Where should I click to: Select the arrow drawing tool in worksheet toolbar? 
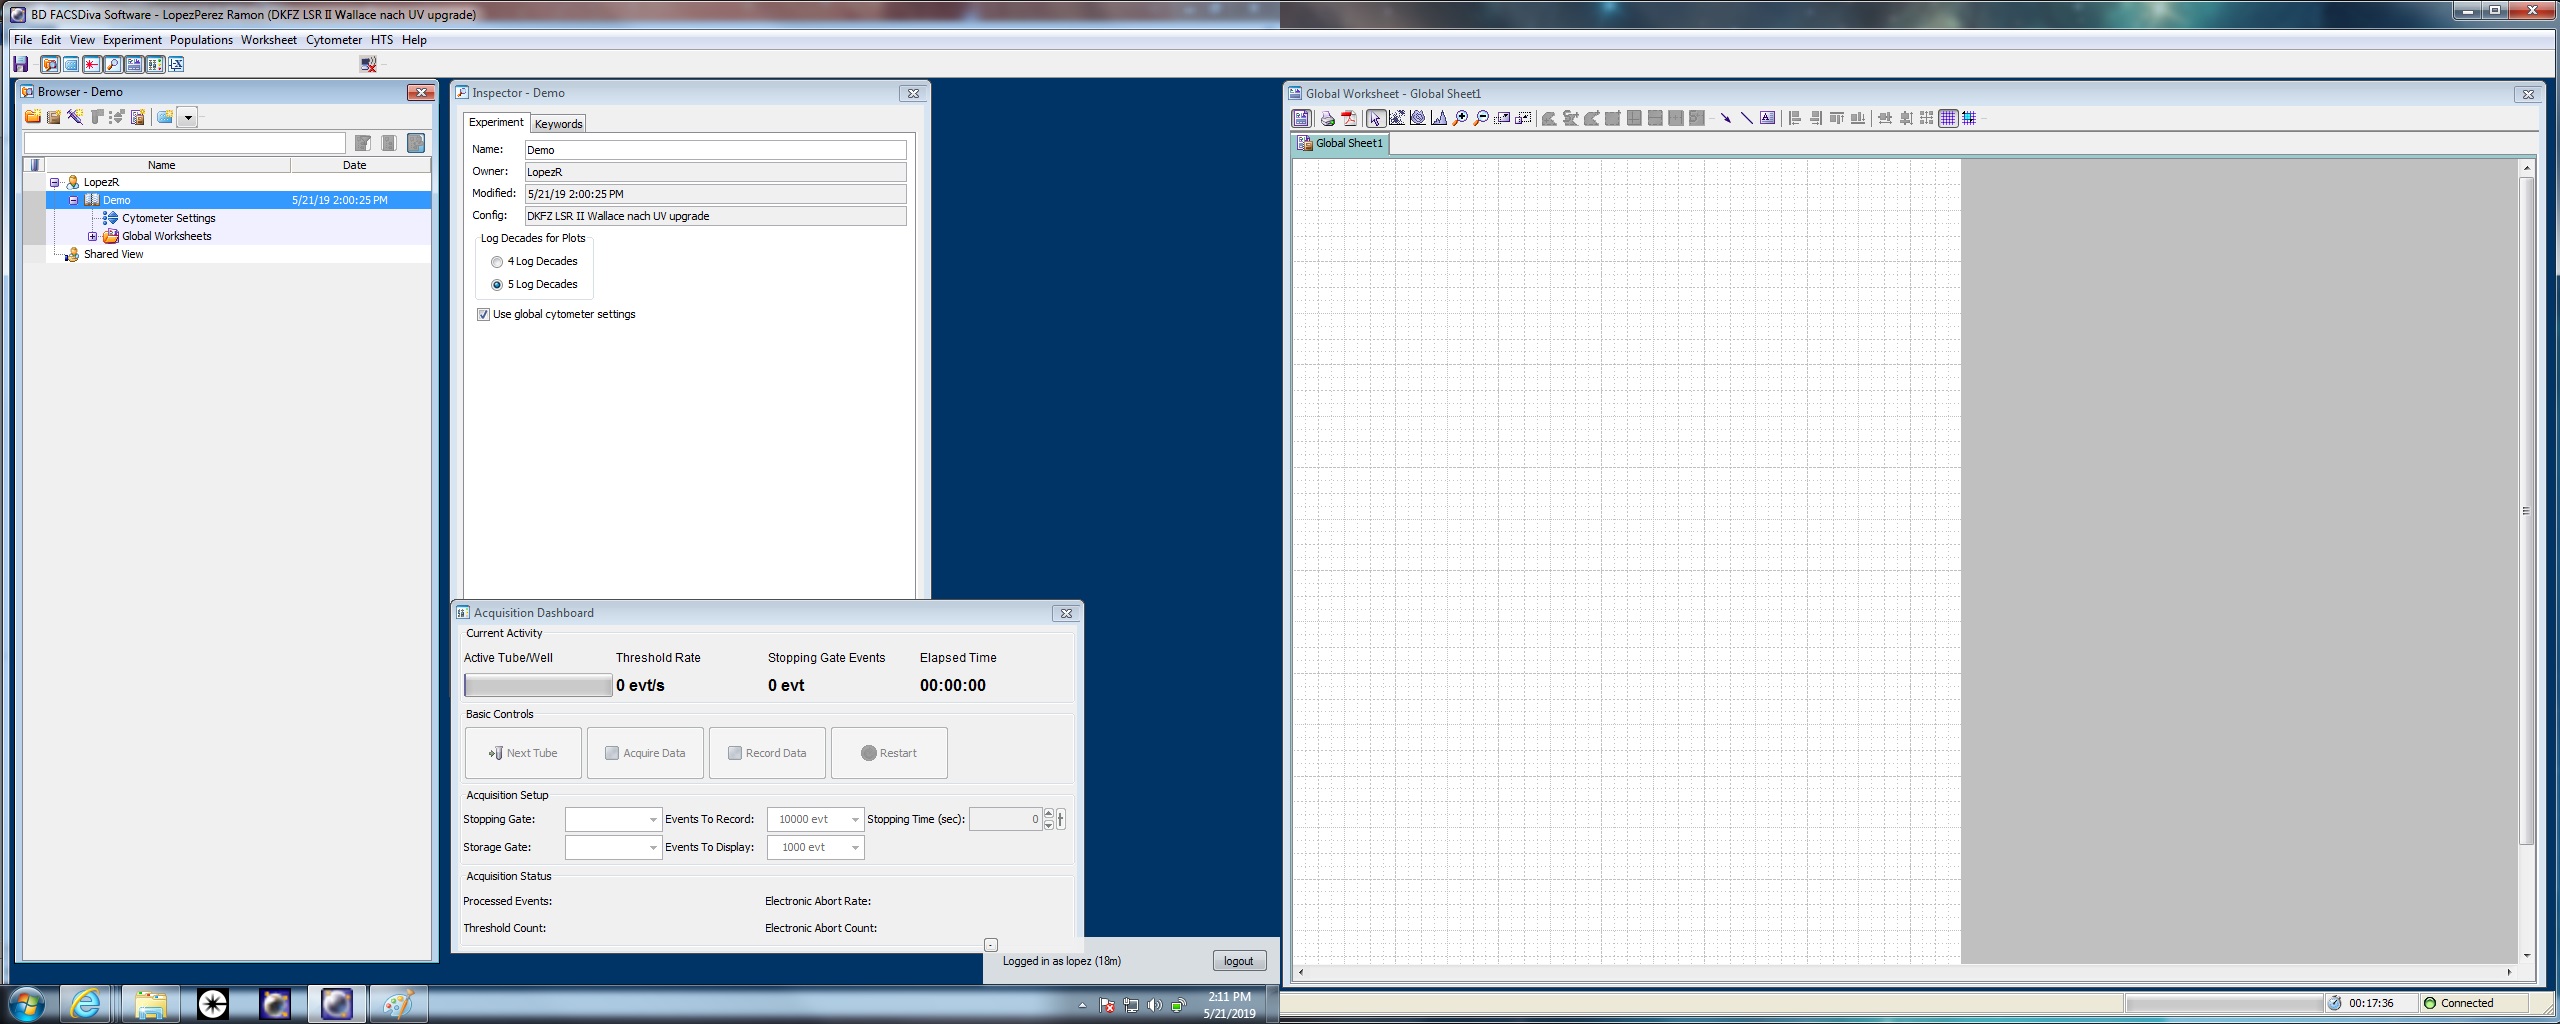click(1726, 118)
